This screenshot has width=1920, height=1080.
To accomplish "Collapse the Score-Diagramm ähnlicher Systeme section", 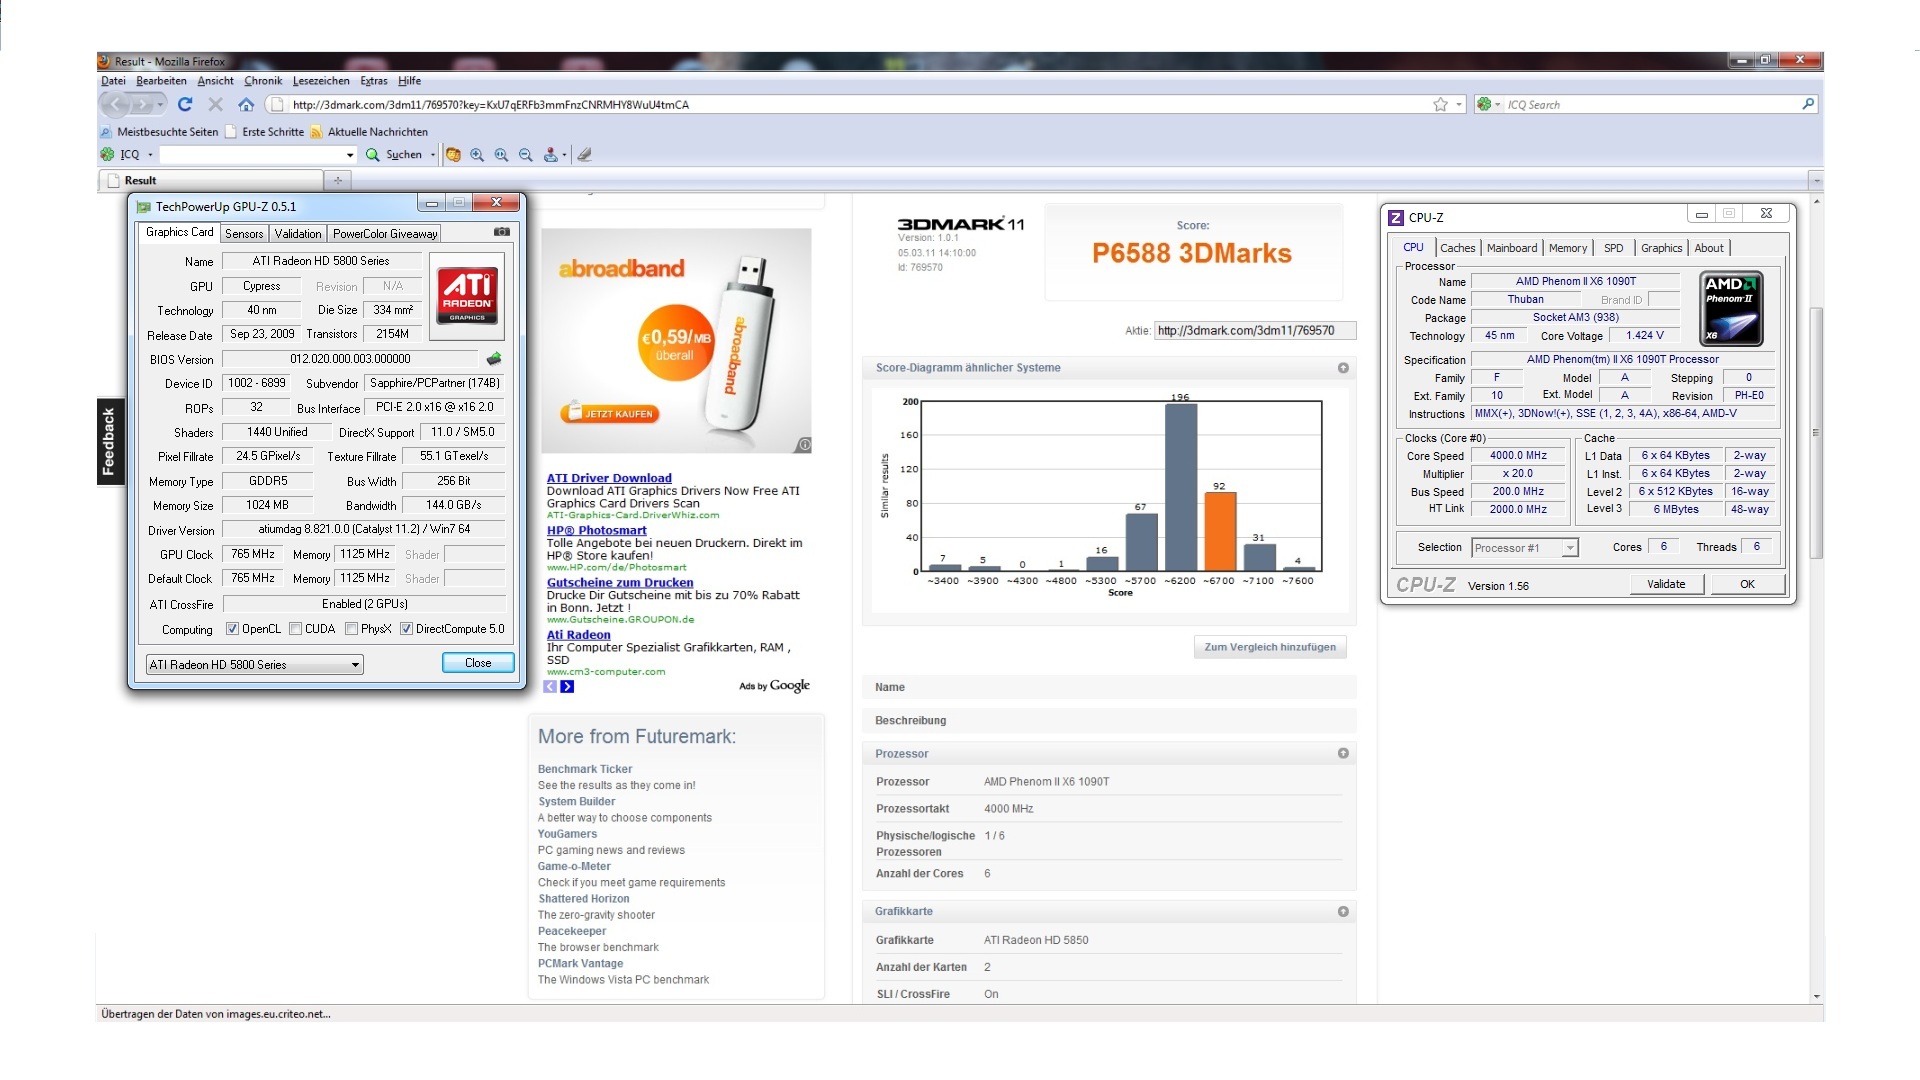I will click(x=1343, y=368).
